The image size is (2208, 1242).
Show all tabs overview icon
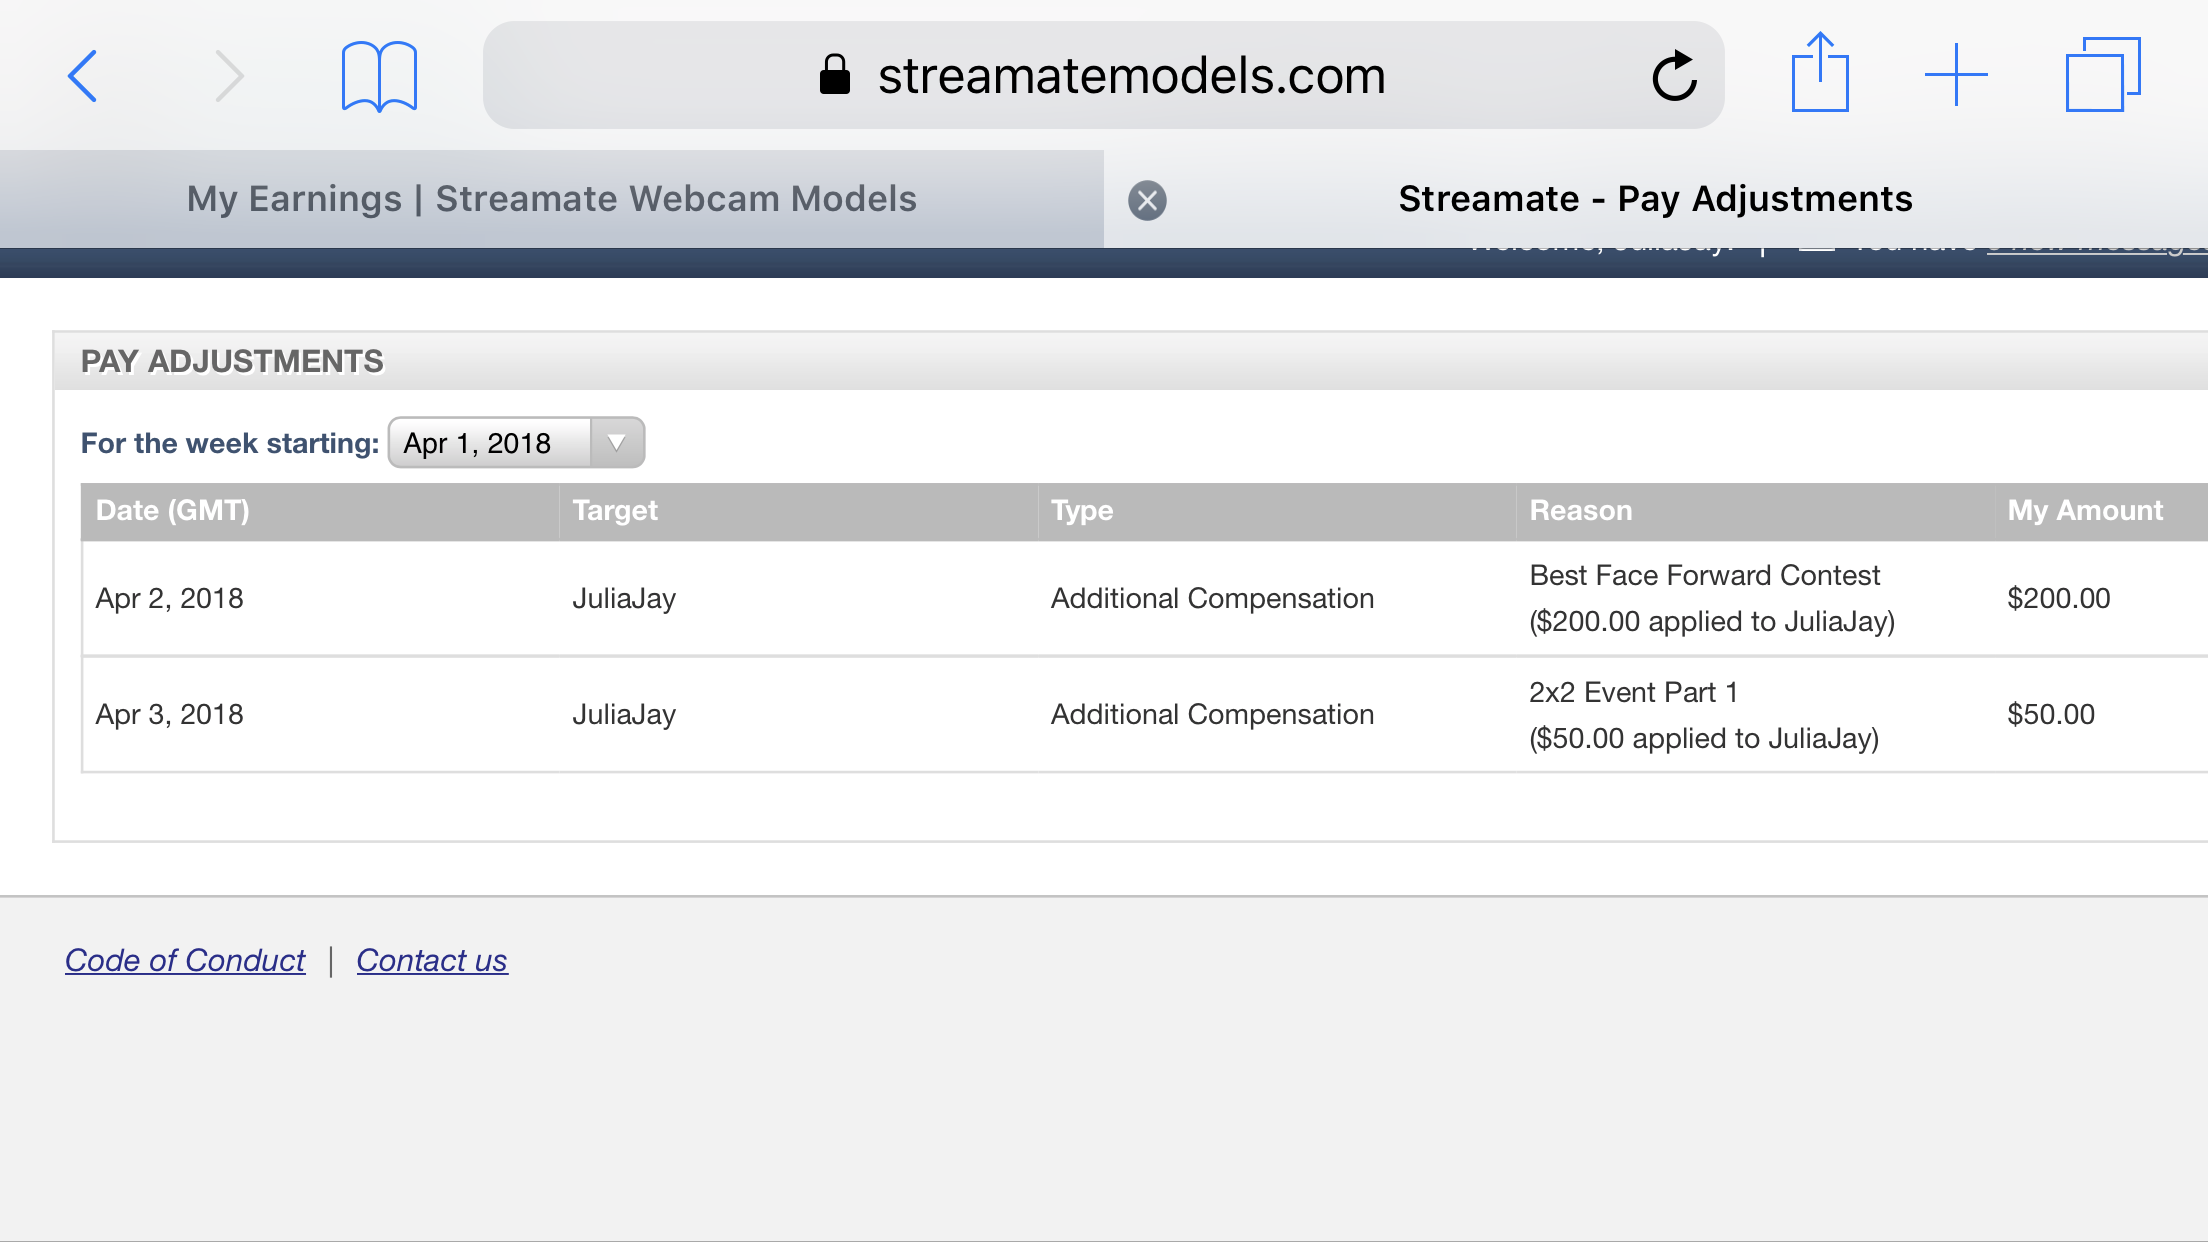coord(2103,74)
